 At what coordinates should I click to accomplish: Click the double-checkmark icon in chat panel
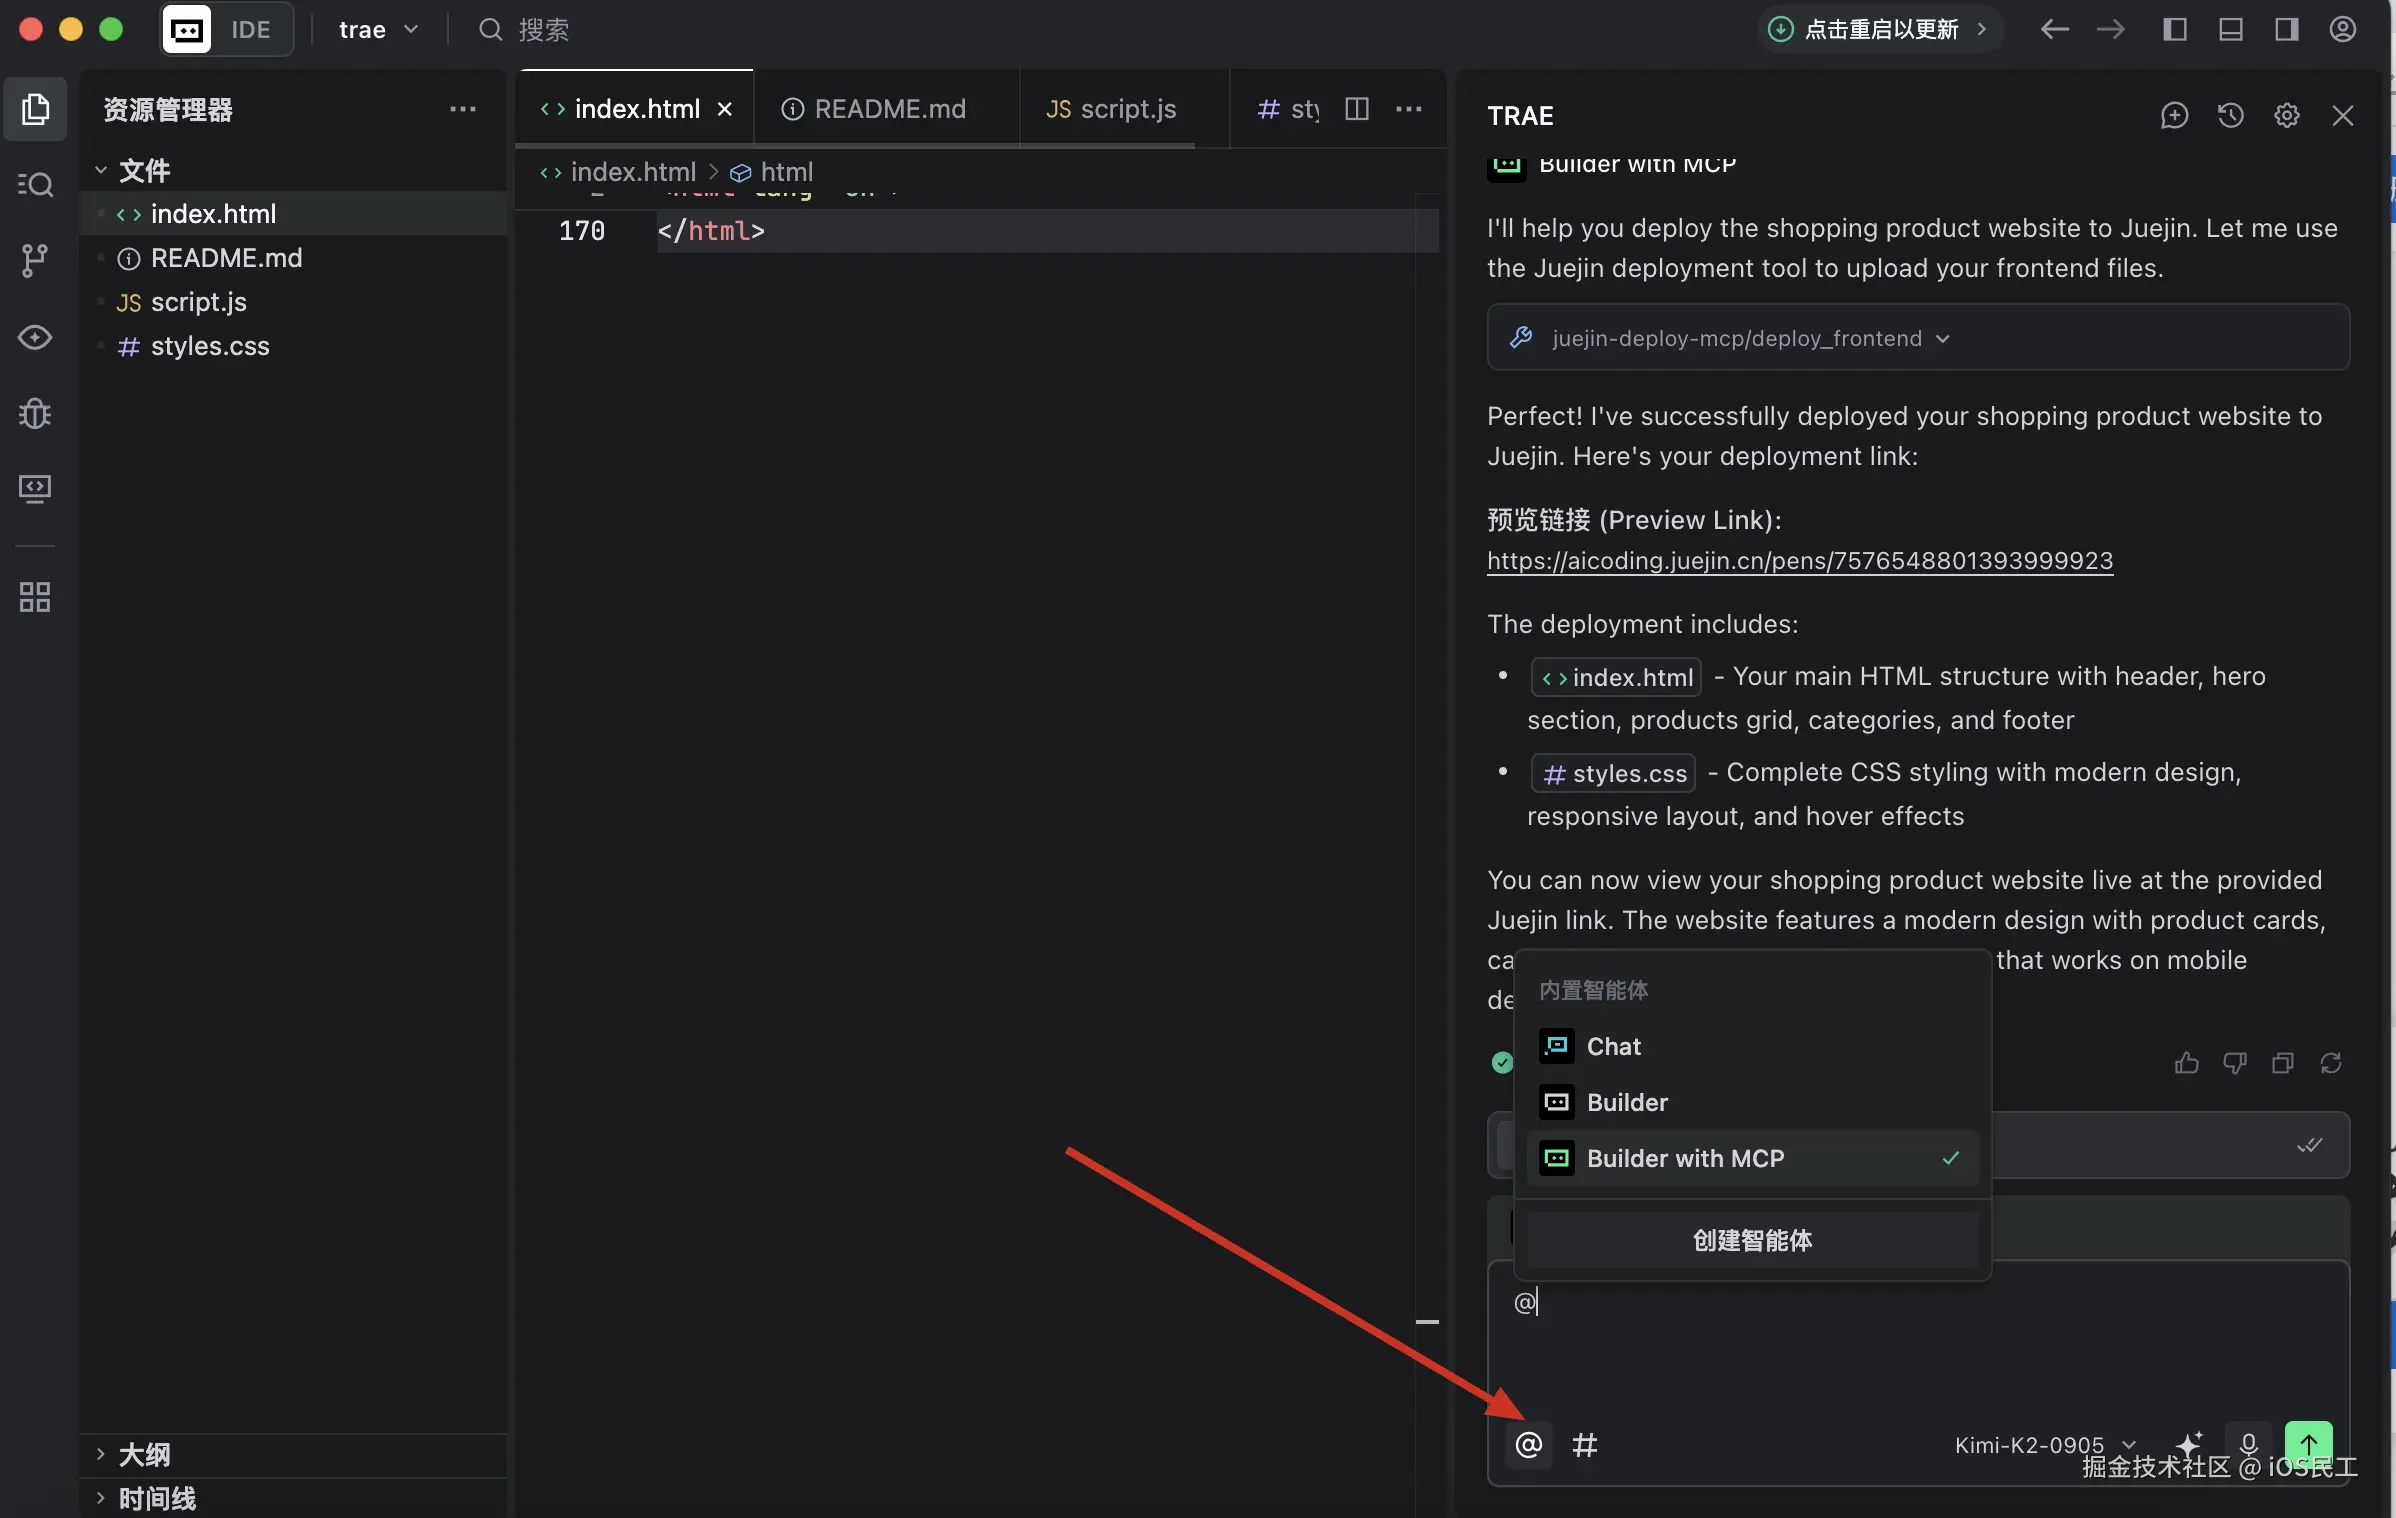(x=2308, y=1145)
